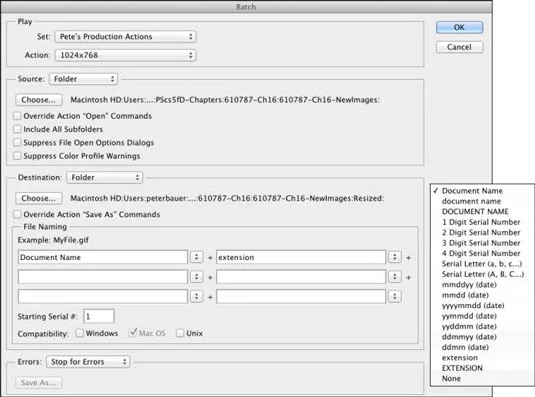This screenshot has height=397, width=535.
Task: Click the Cancel button
Action: click(x=459, y=47)
